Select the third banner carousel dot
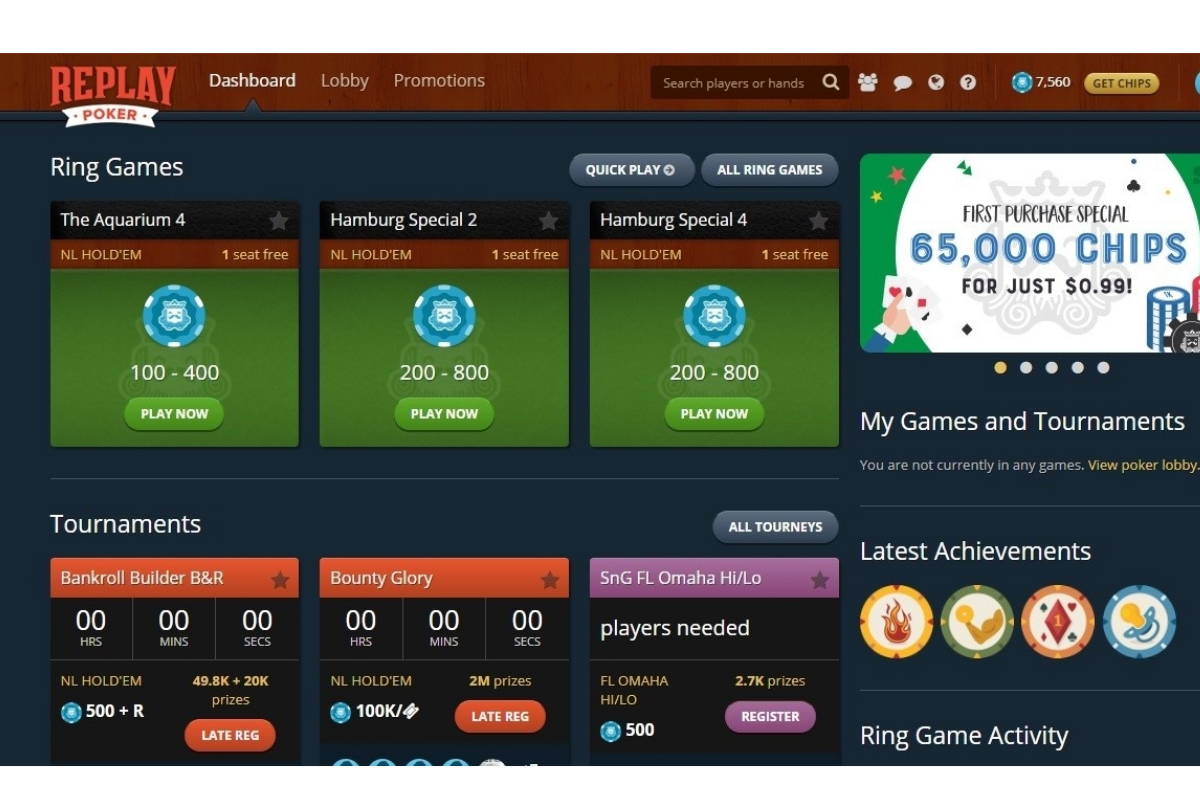The height and width of the screenshot is (800, 1200). click(x=1052, y=367)
